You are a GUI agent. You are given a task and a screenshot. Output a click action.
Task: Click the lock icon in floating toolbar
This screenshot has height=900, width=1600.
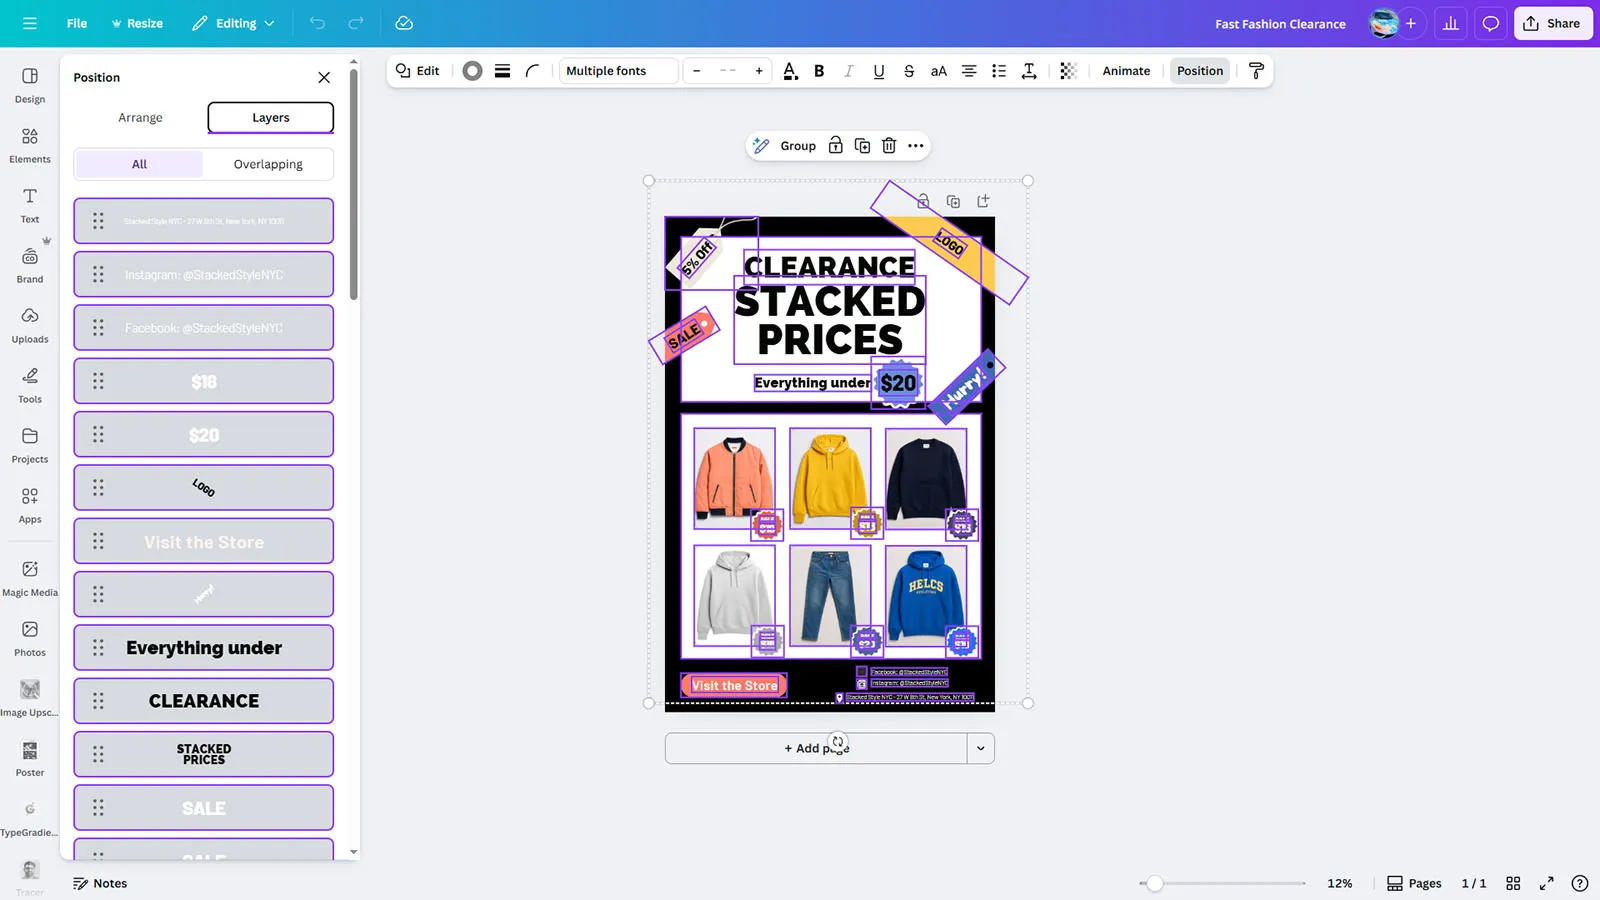(836, 146)
